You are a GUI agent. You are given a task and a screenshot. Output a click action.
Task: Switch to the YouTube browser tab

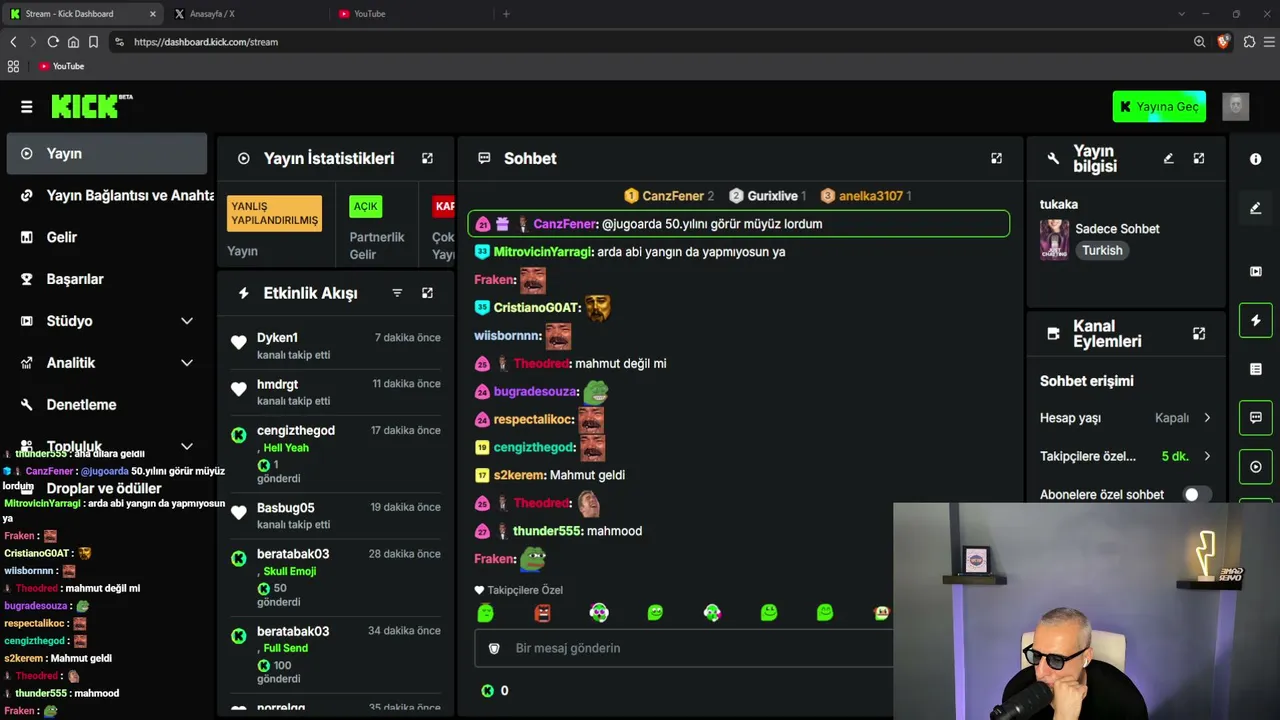(x=410, y=14)
